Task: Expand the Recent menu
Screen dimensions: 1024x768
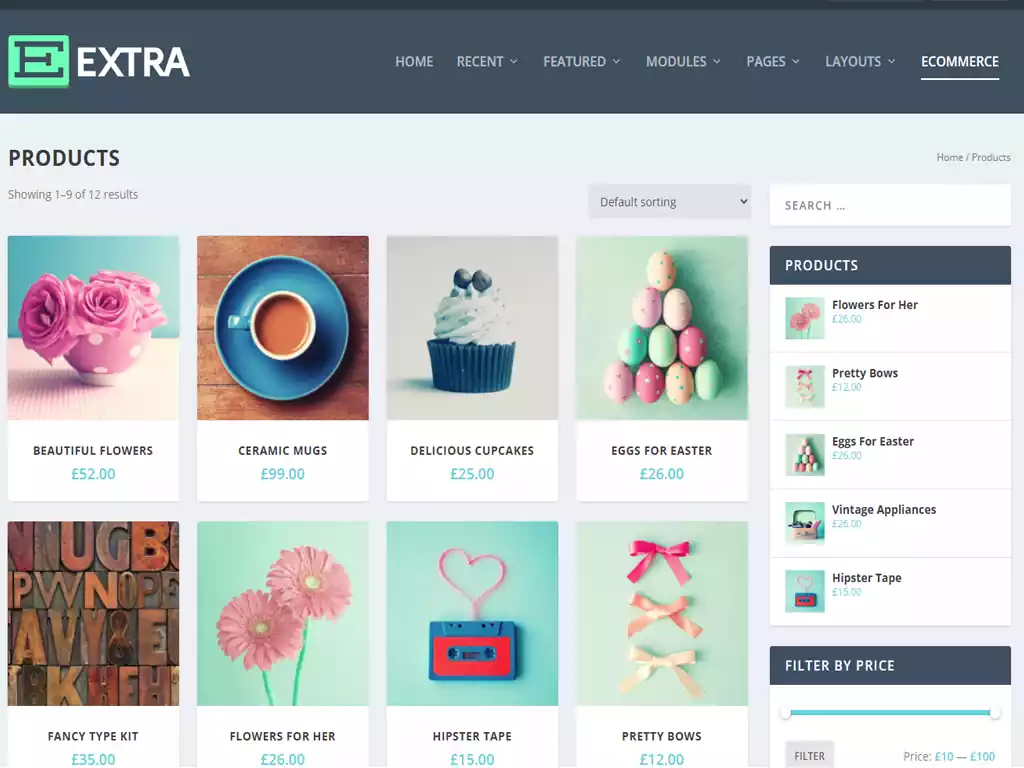Action: click(487, 62)
